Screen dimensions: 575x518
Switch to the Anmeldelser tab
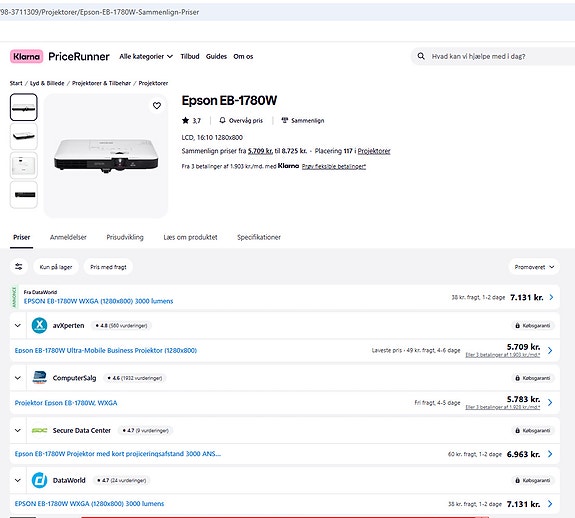tap(68, 237)
